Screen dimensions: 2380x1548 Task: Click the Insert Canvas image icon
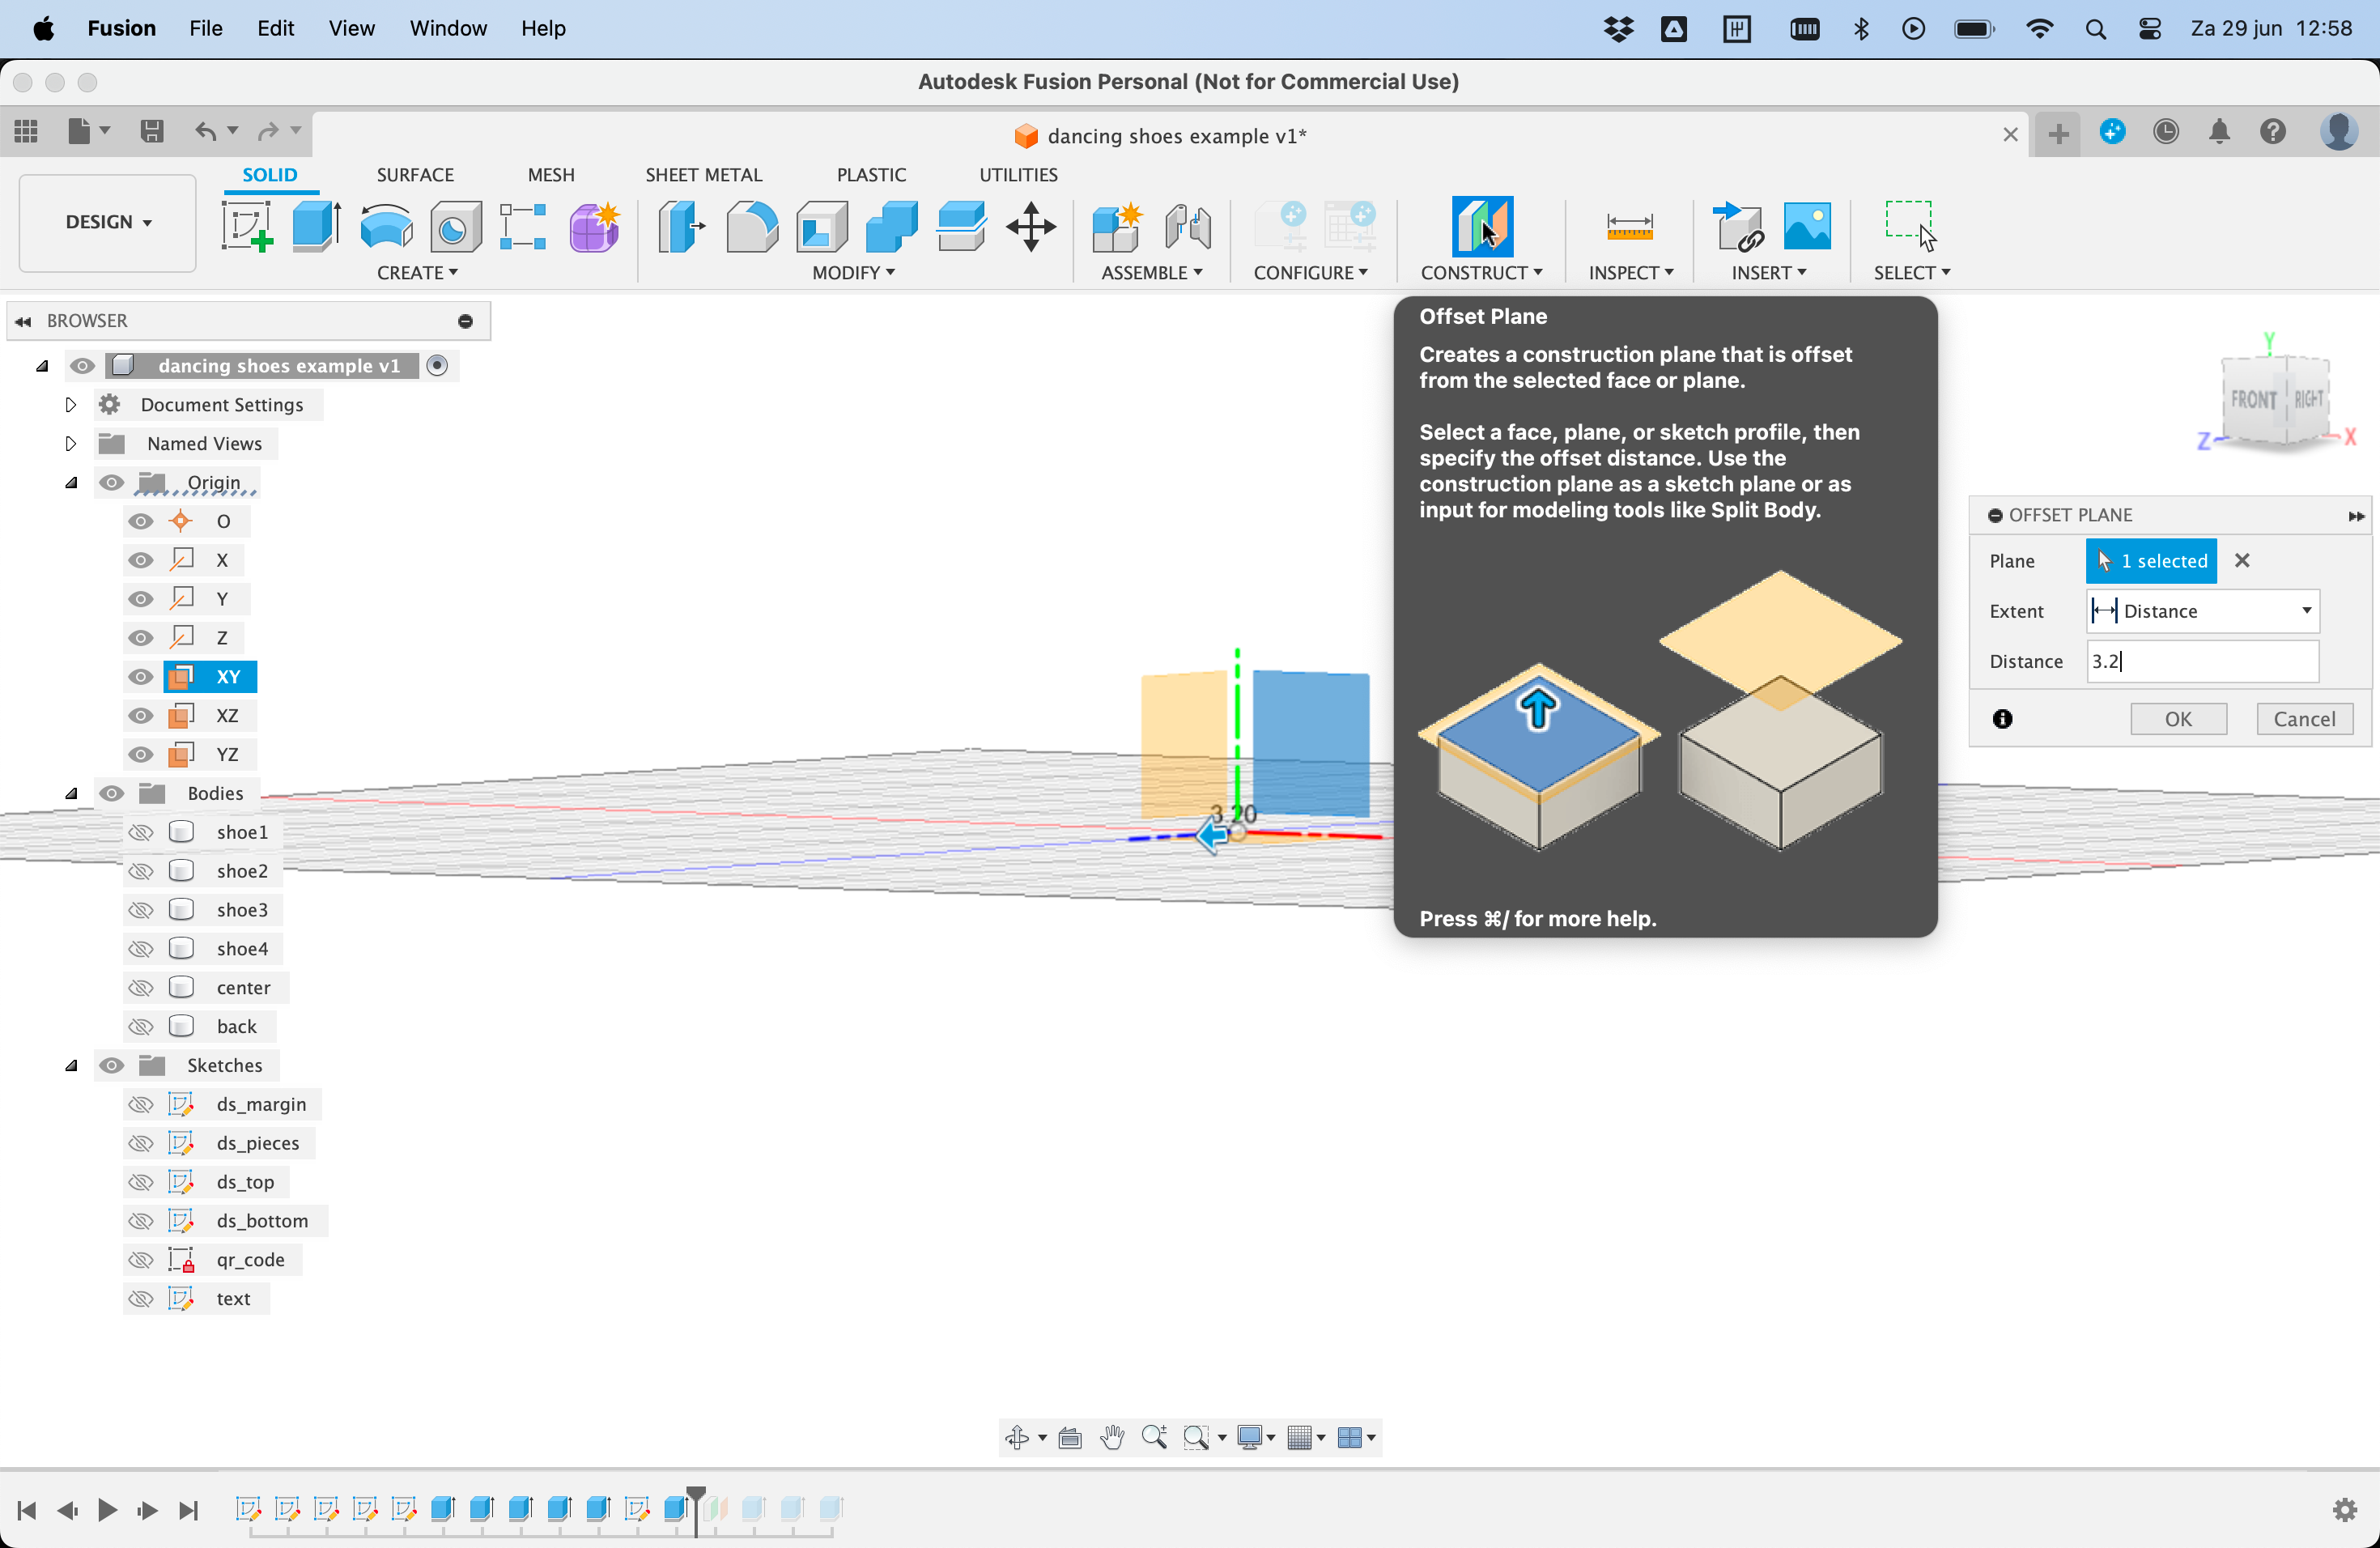(x=1807, y=226)
